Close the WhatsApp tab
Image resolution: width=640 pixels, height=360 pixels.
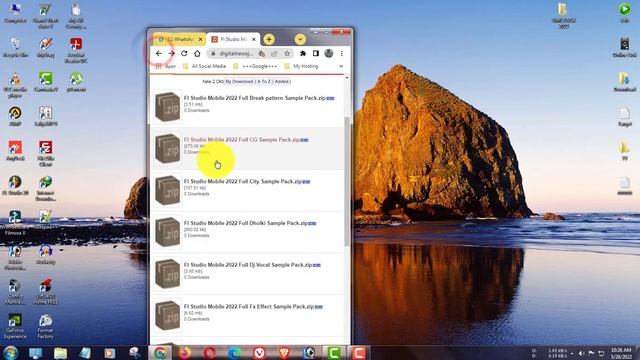click(x=200, y=39)
